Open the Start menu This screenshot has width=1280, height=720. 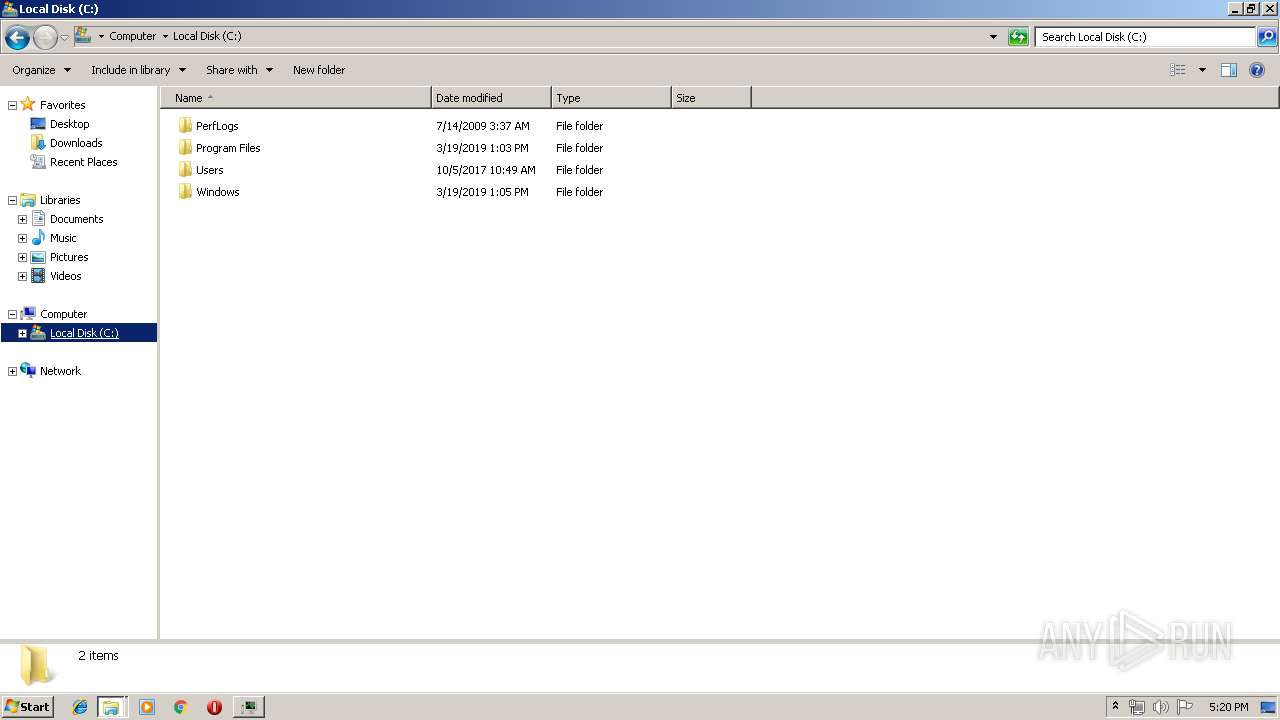click(x=27, y=706)
